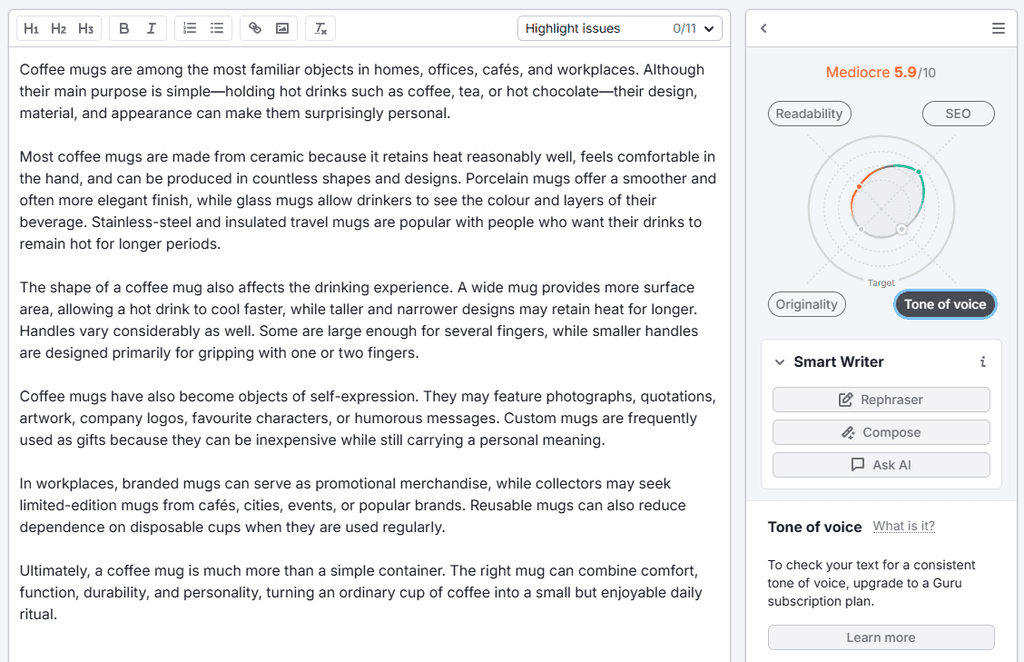Collapse the side panel with back arrow
The image size is (1024, 662).
pyautogui.click(x=763, y=29)
